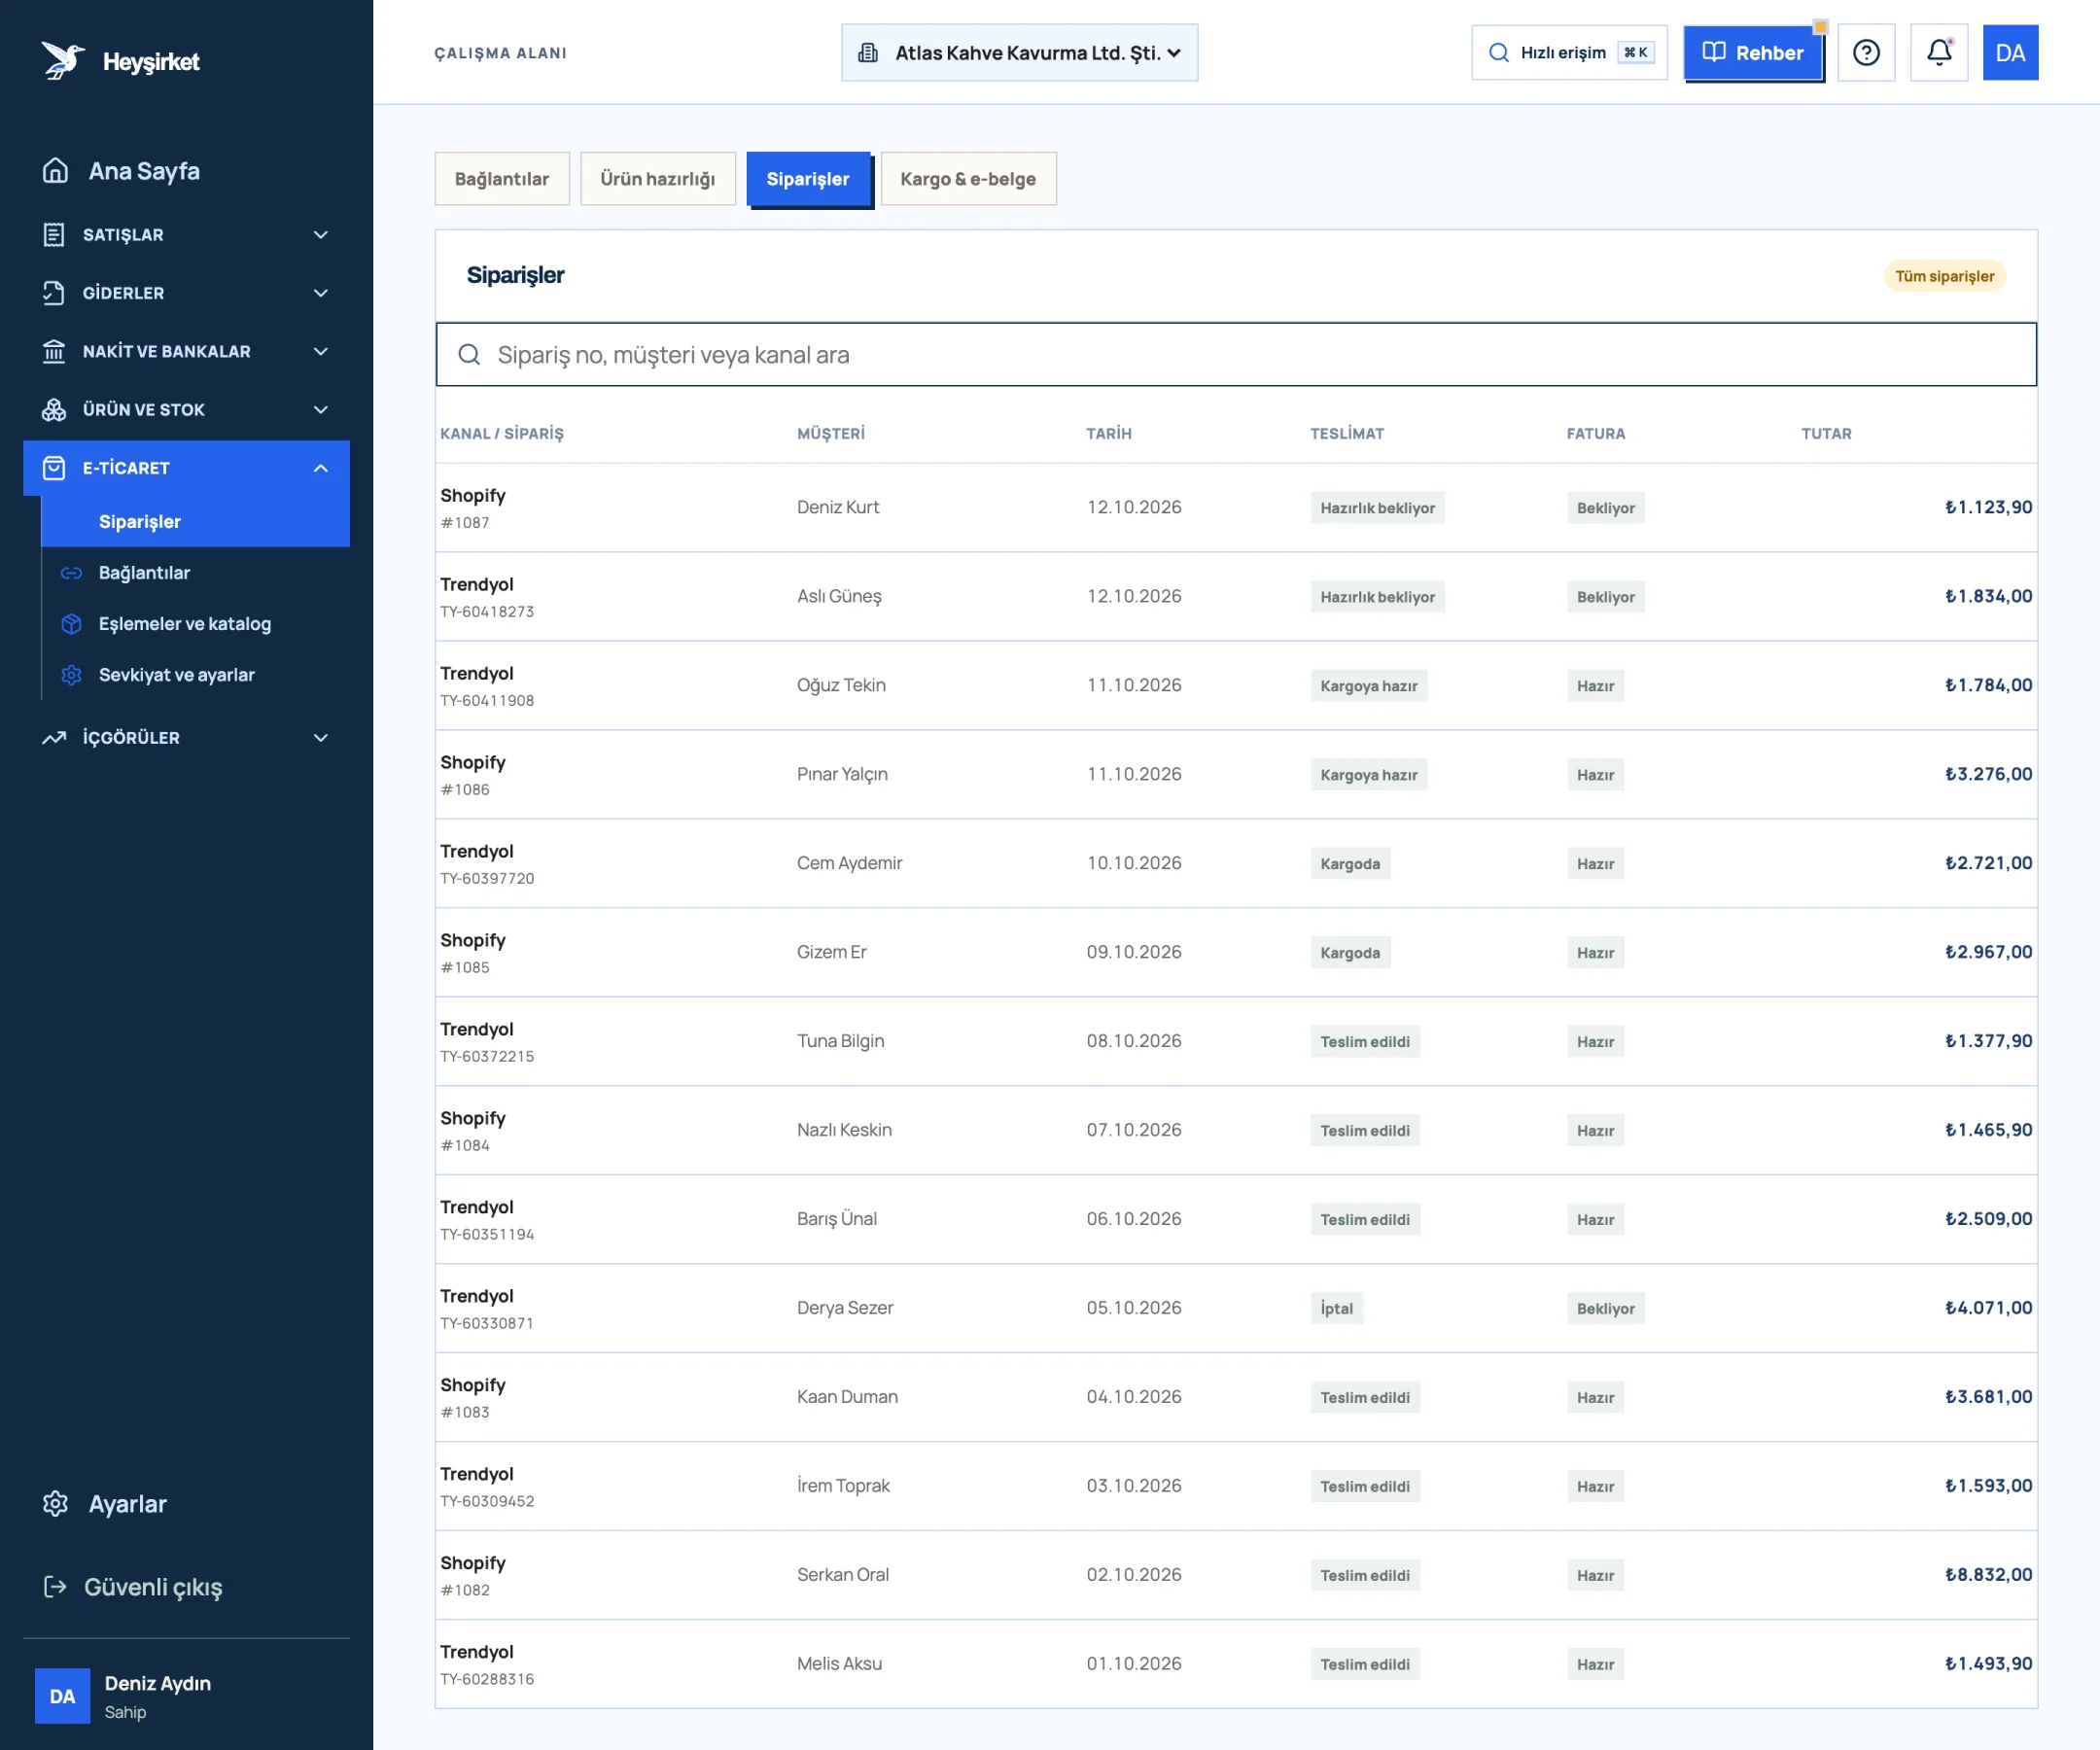Open the DA profile avatar in header
This screenshot has width=2100, height=1750.
point(2010,53)
